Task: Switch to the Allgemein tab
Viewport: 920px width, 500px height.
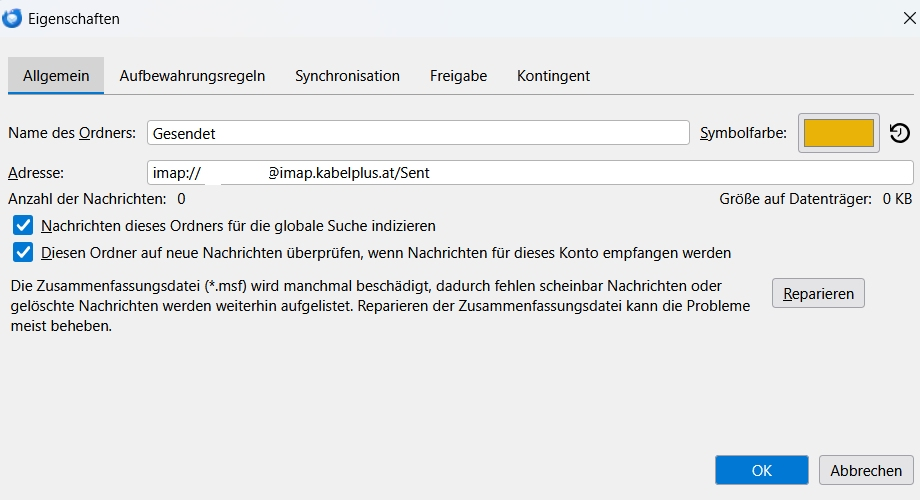Action: click(x=56, y=76)
